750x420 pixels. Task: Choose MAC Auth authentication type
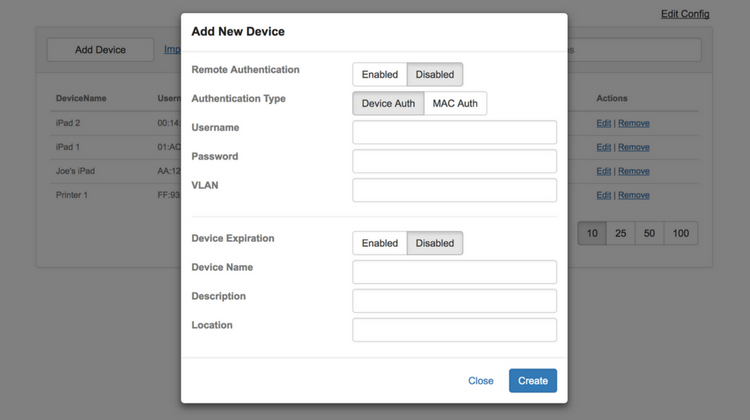[455, 103]
